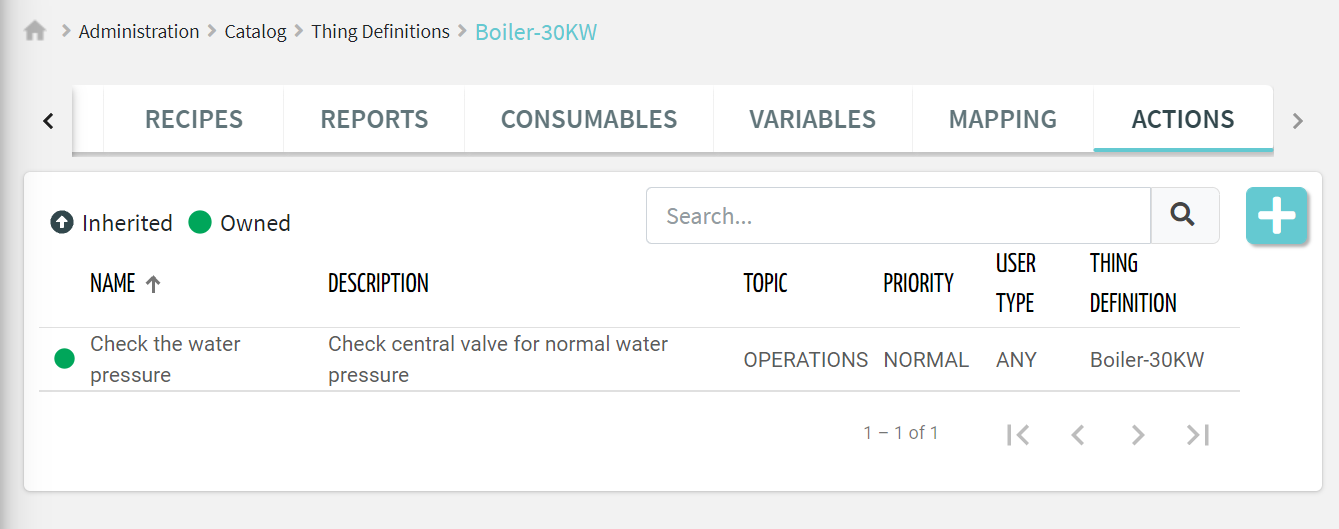1339x529 pixels.
Task: Focus the Search input field
Action: tap(899, 215)
